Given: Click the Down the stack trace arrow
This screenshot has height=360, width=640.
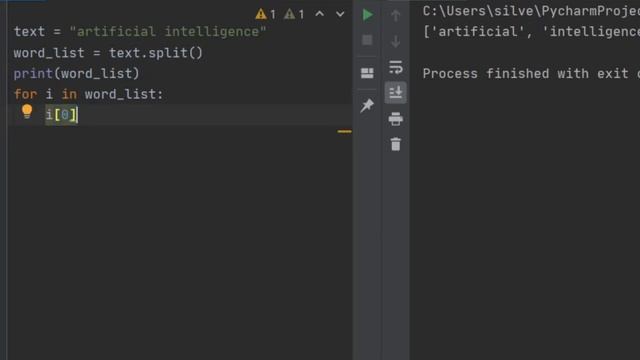Looking at the screenshot, I should (396, 41).
